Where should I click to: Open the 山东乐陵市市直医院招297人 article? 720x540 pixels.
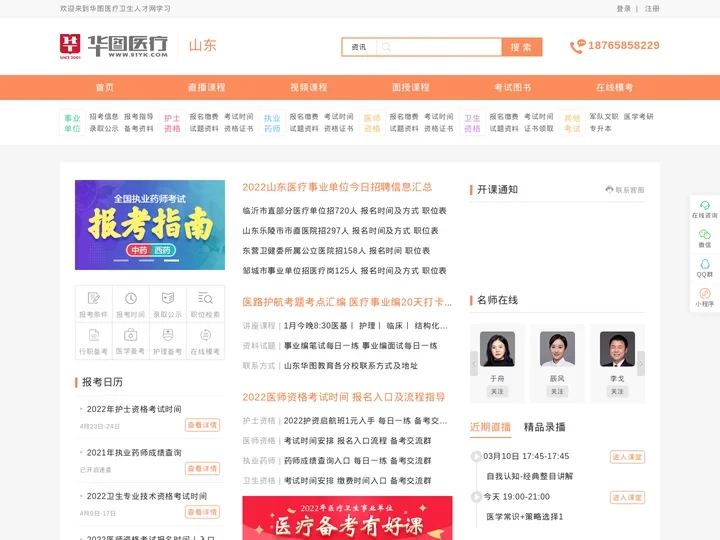340,231
